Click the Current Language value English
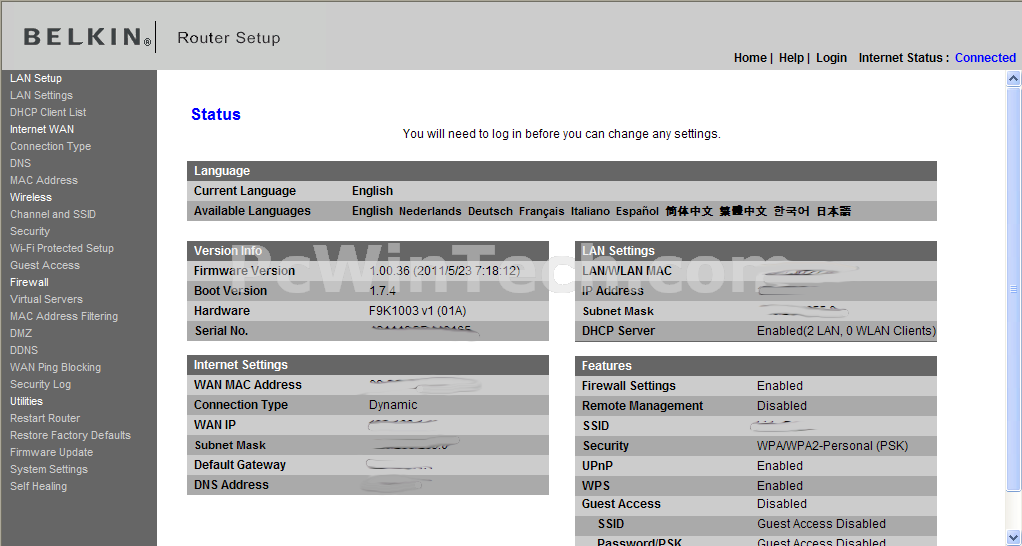The width and height of the screenshot is (1022, 546). pyautogui.click(x=372, y=191)
